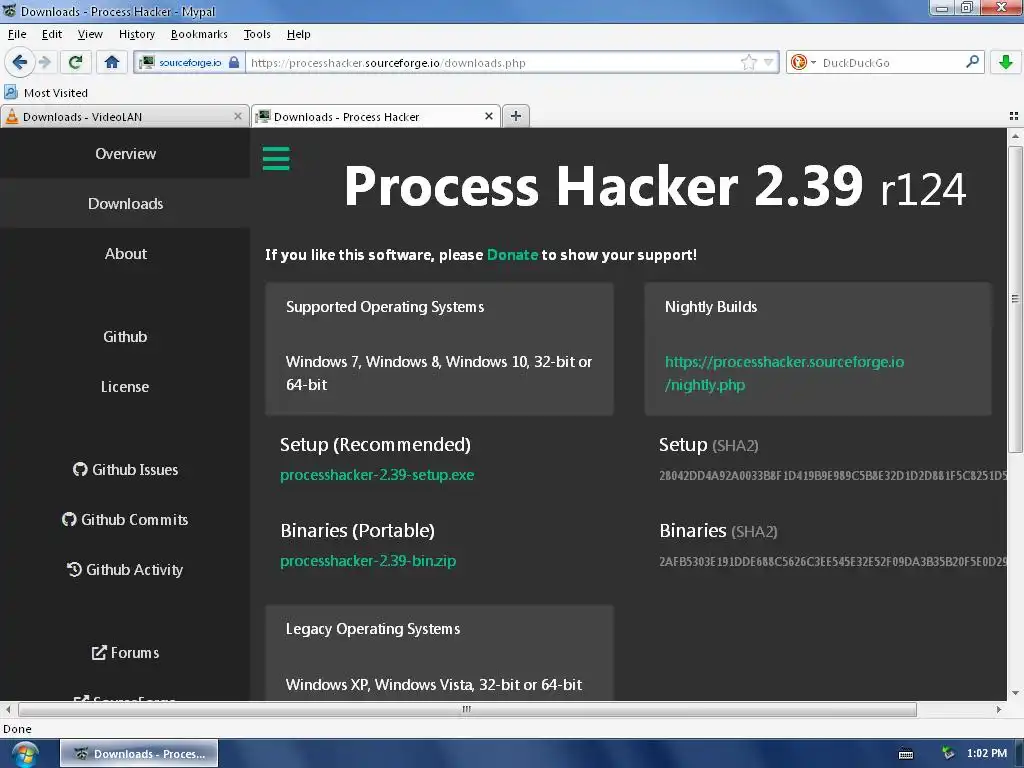Screen dimensions: 1024x768
Task: Click the horizontal scrollbar left arrow
Action: point(8,709)
